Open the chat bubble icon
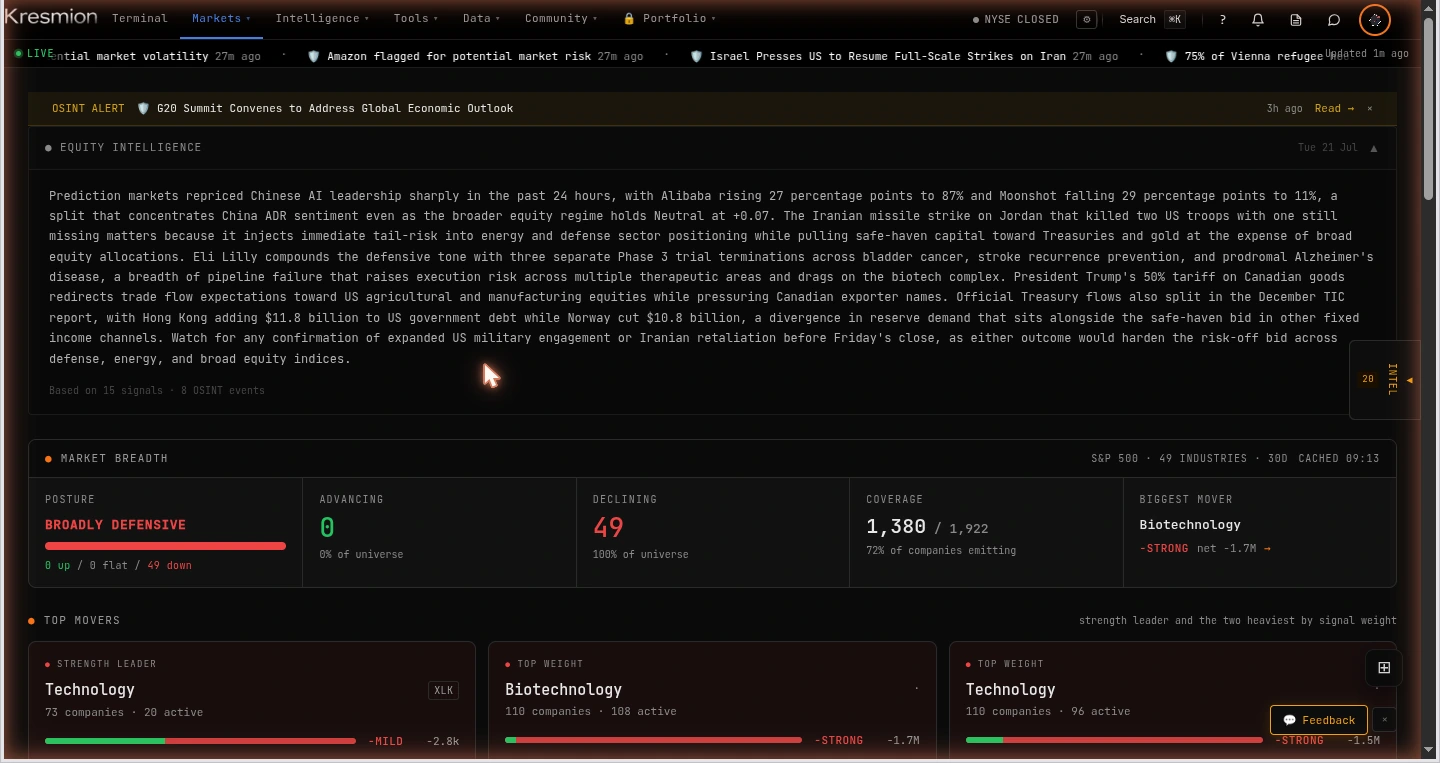The width and height of the screenshot is (1440, 763). click(x=1334, y=19)
